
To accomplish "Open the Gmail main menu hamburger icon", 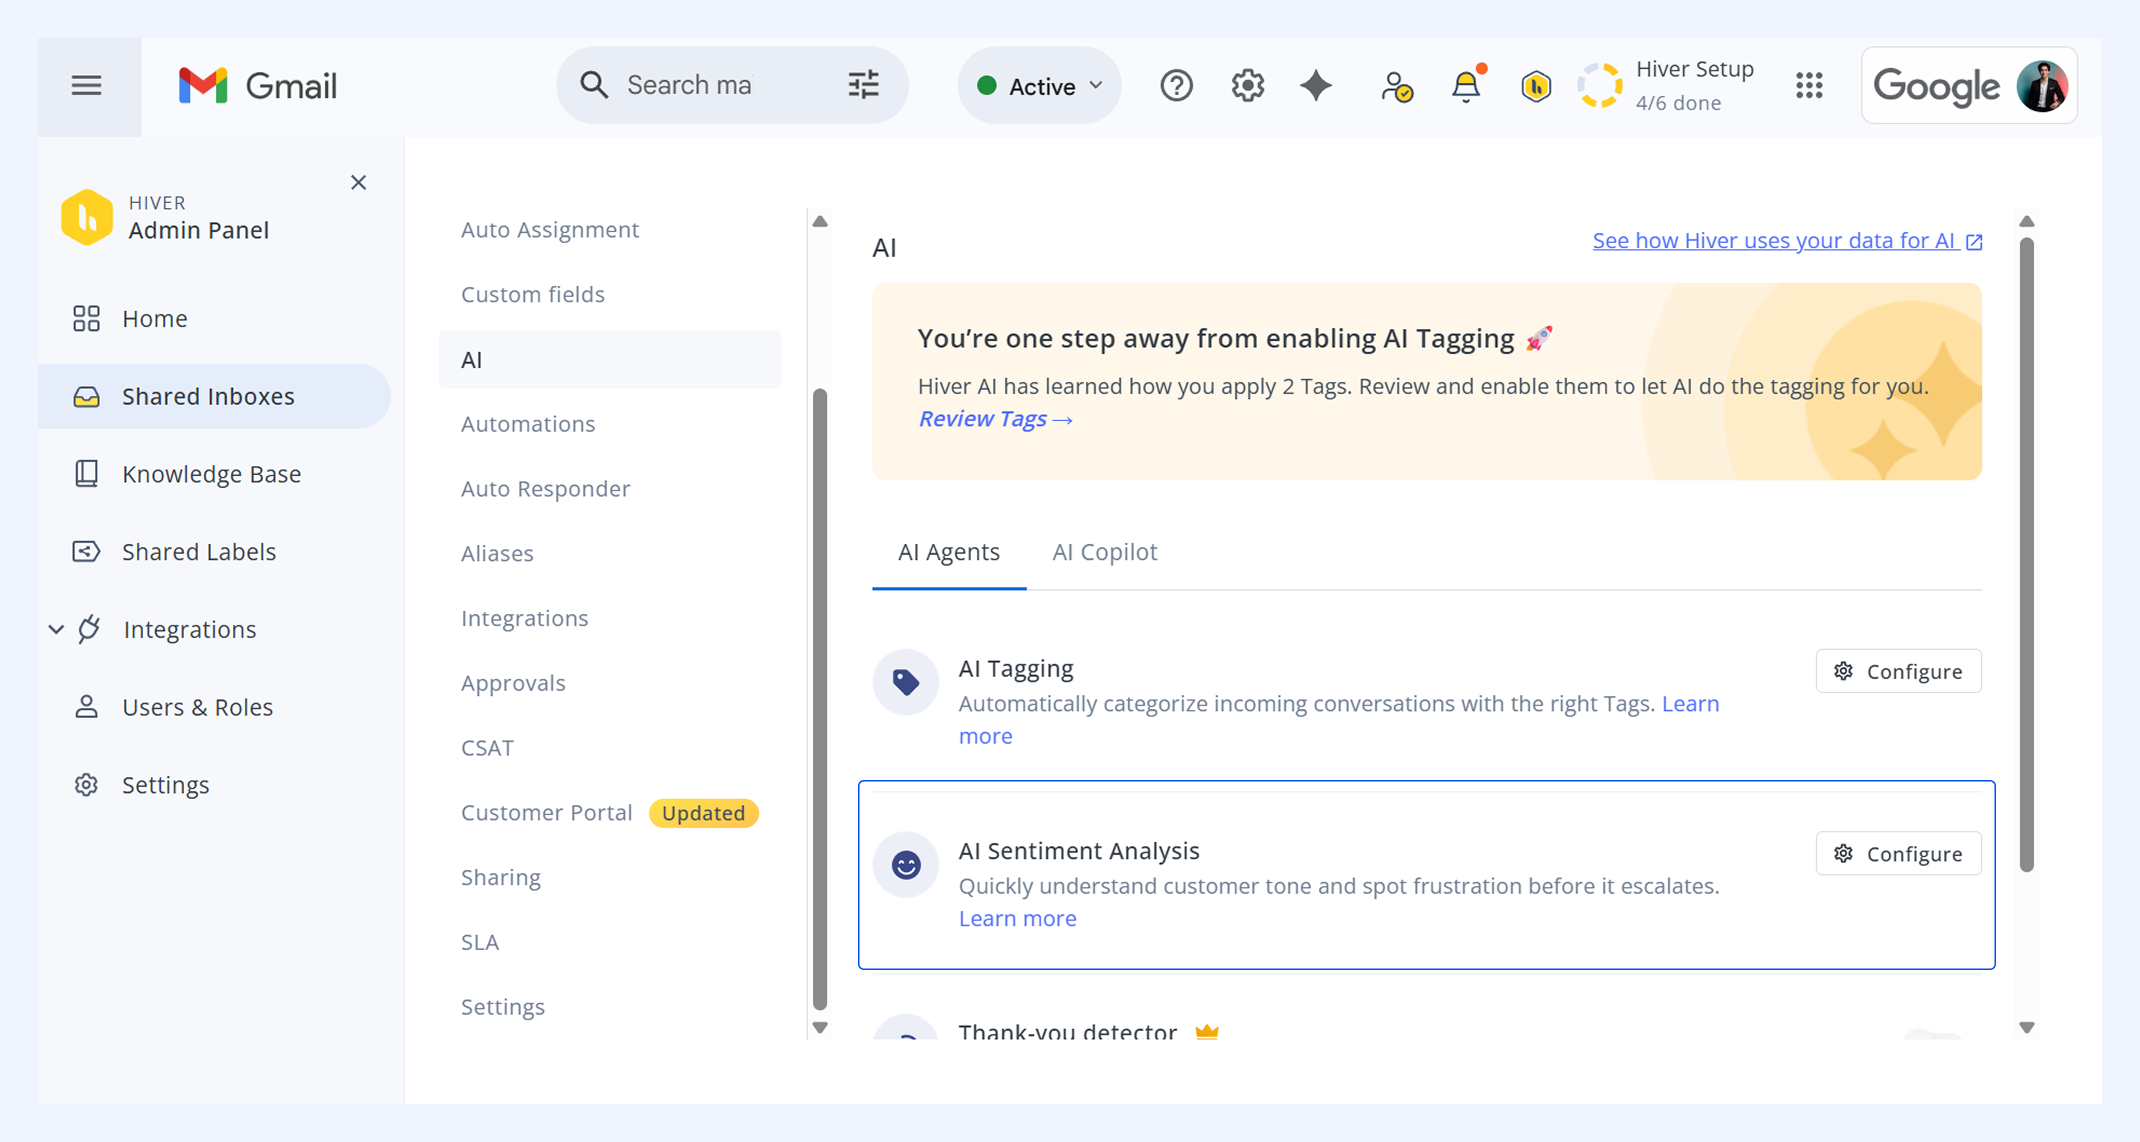I will click(x=87, y=86).
